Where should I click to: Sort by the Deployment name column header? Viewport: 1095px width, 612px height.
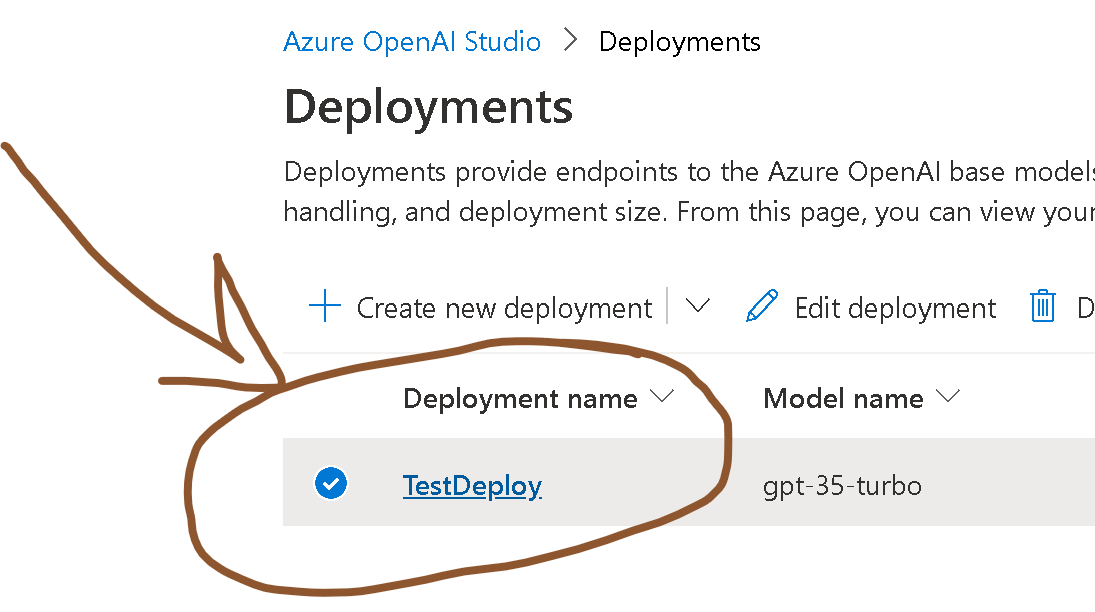[520, 399]
